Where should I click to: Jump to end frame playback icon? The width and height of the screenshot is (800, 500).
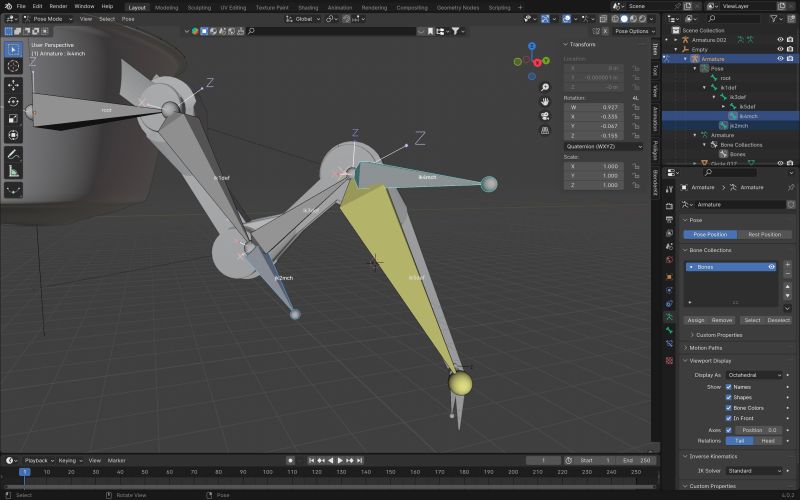(360, 460)
